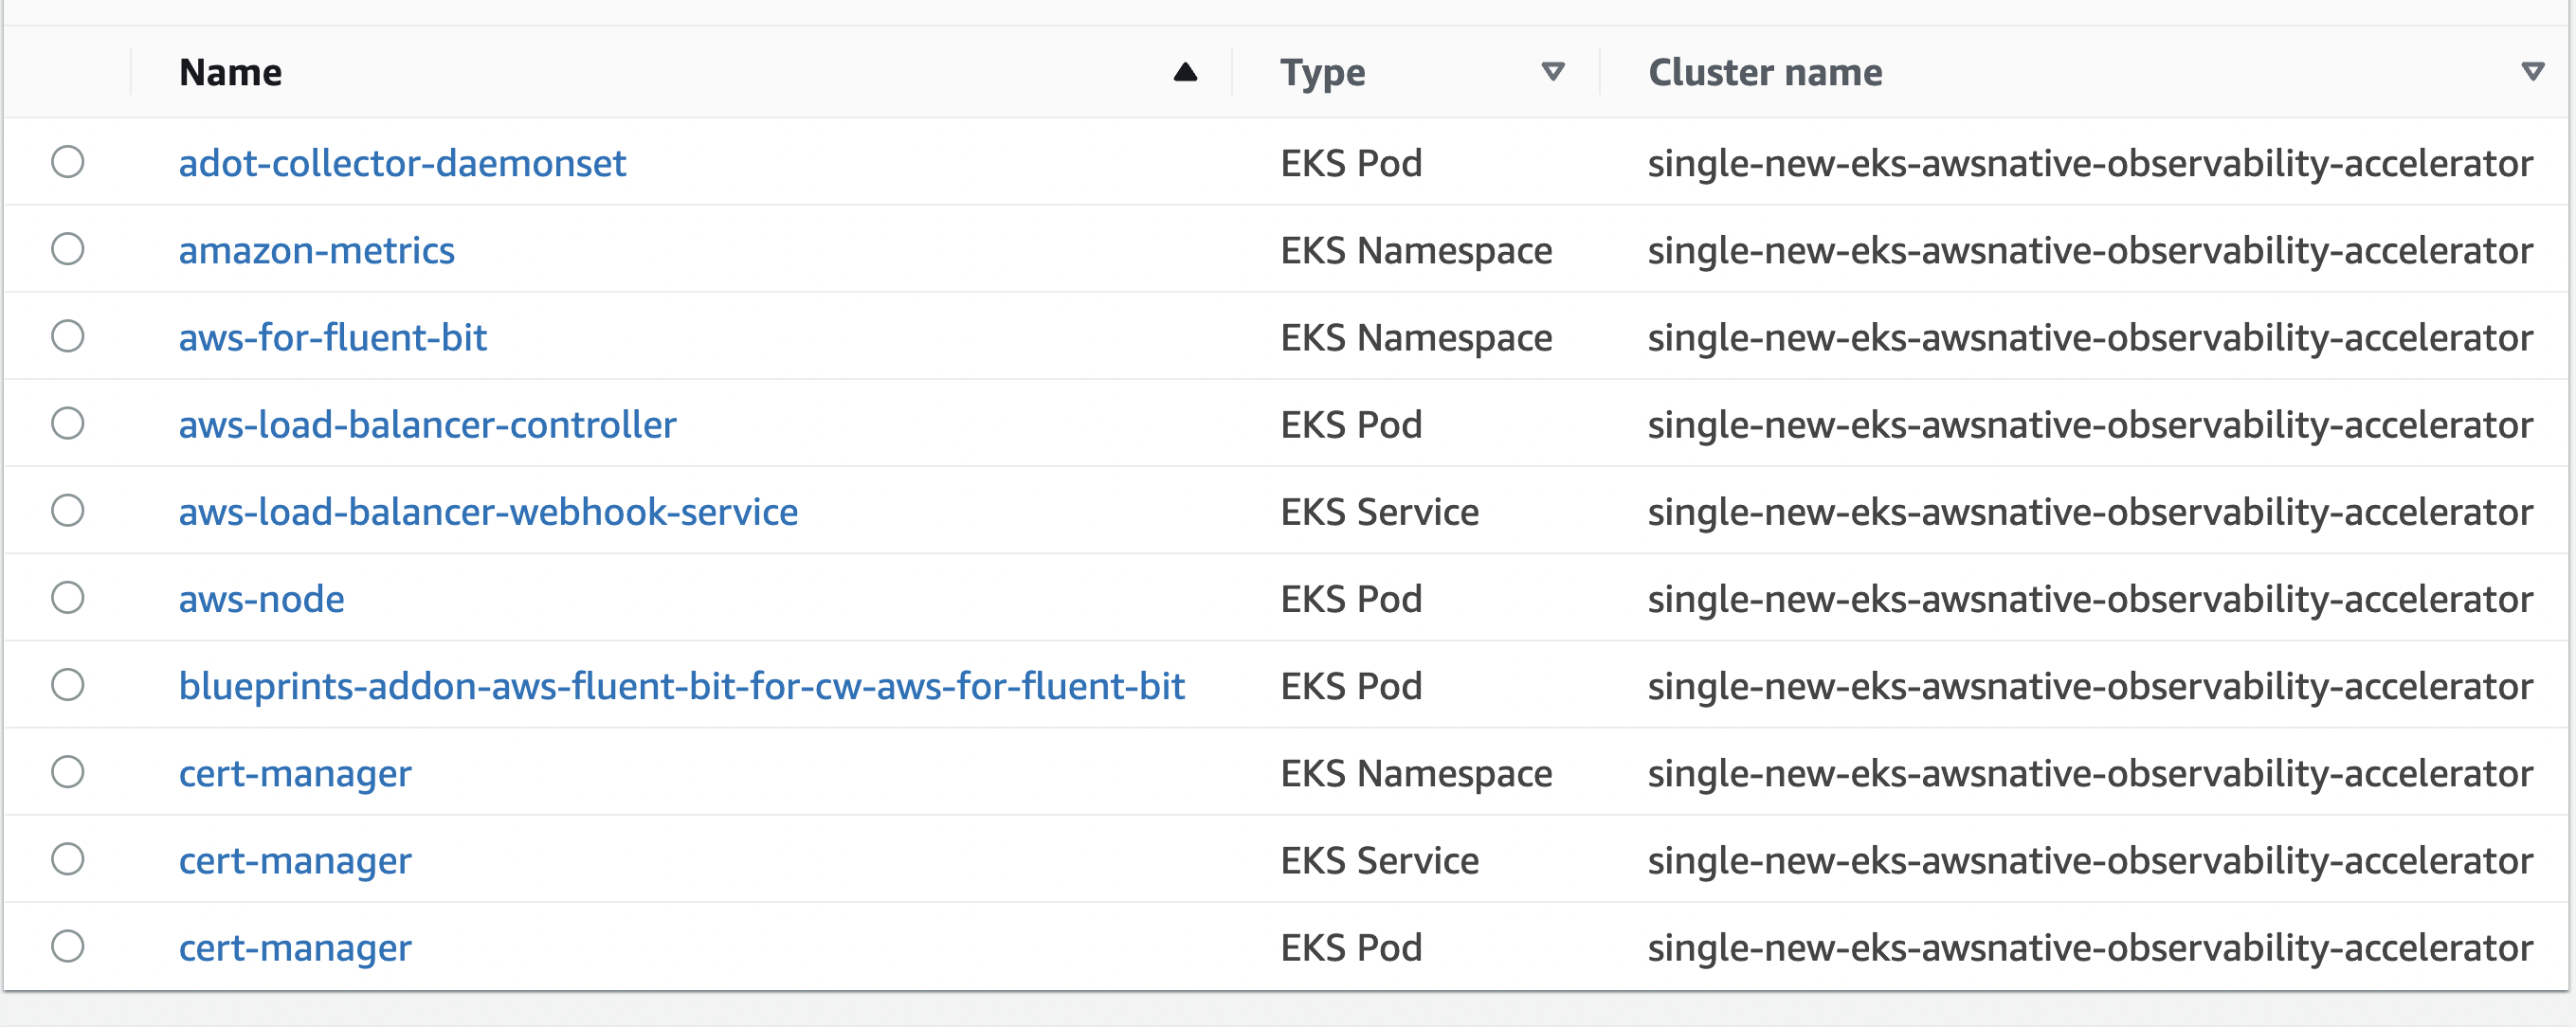
Task: Open the adot-collector-daemonset link
Action: (x=402, y=163)
